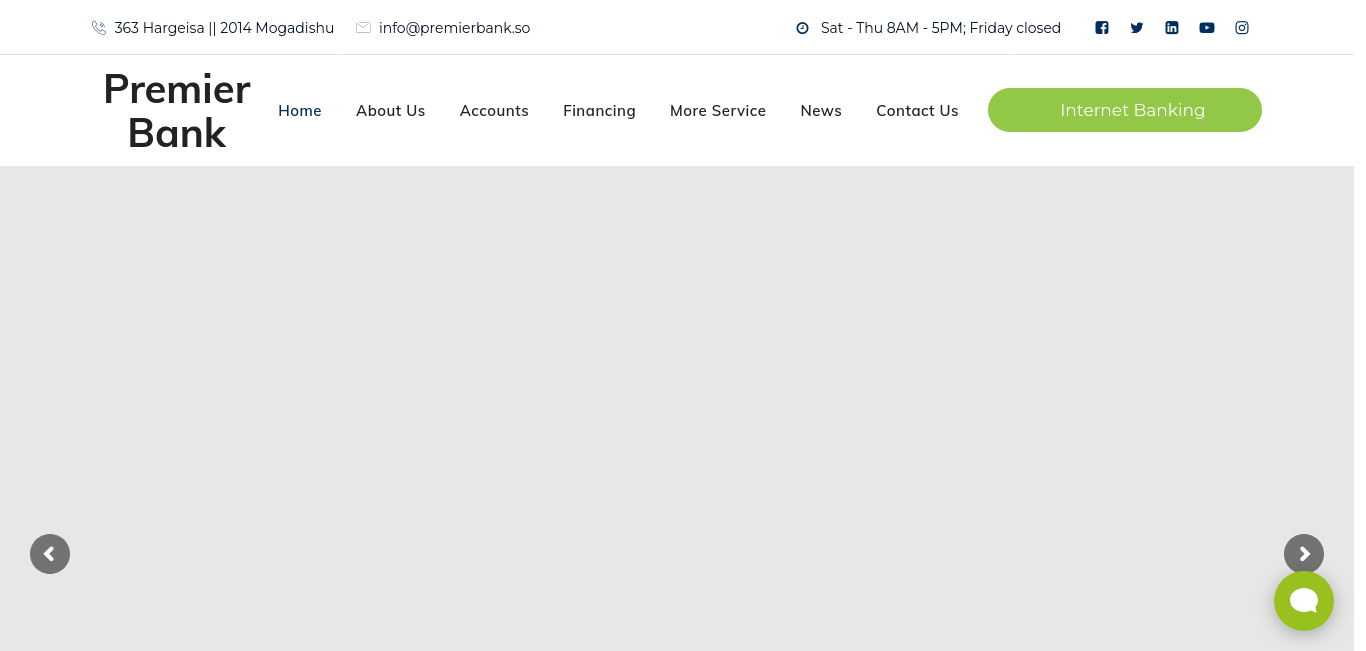Select the Home menu item

300,111
